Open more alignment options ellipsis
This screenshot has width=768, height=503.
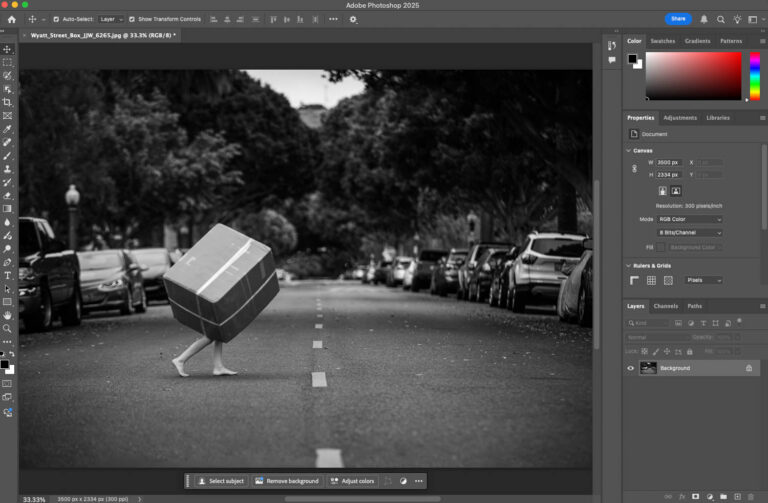coord(333,19)
